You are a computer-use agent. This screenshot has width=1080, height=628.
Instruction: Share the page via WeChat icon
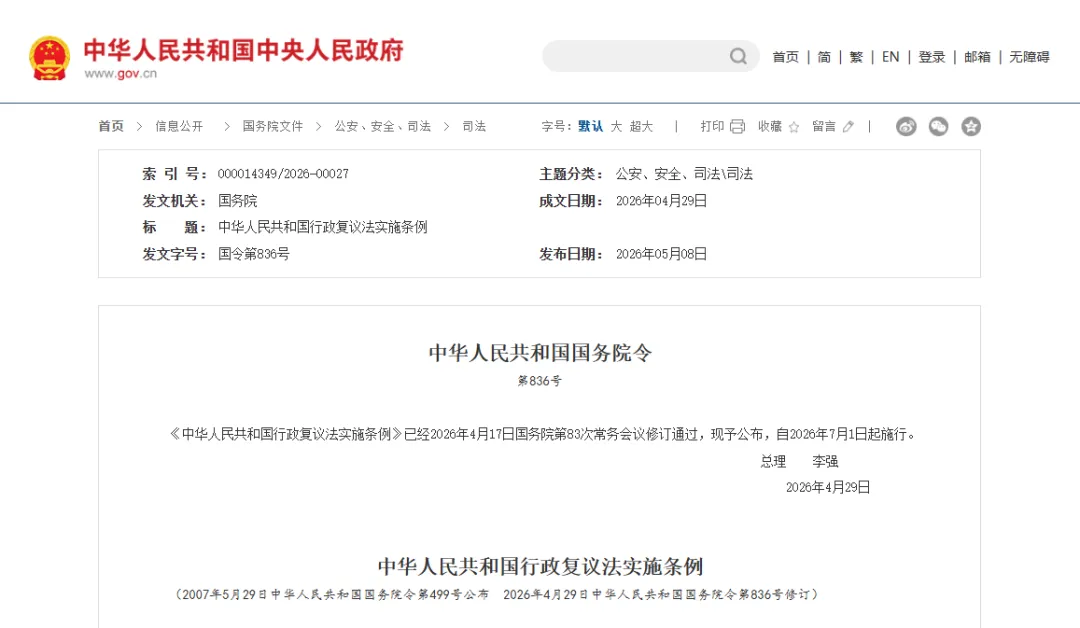938,126
